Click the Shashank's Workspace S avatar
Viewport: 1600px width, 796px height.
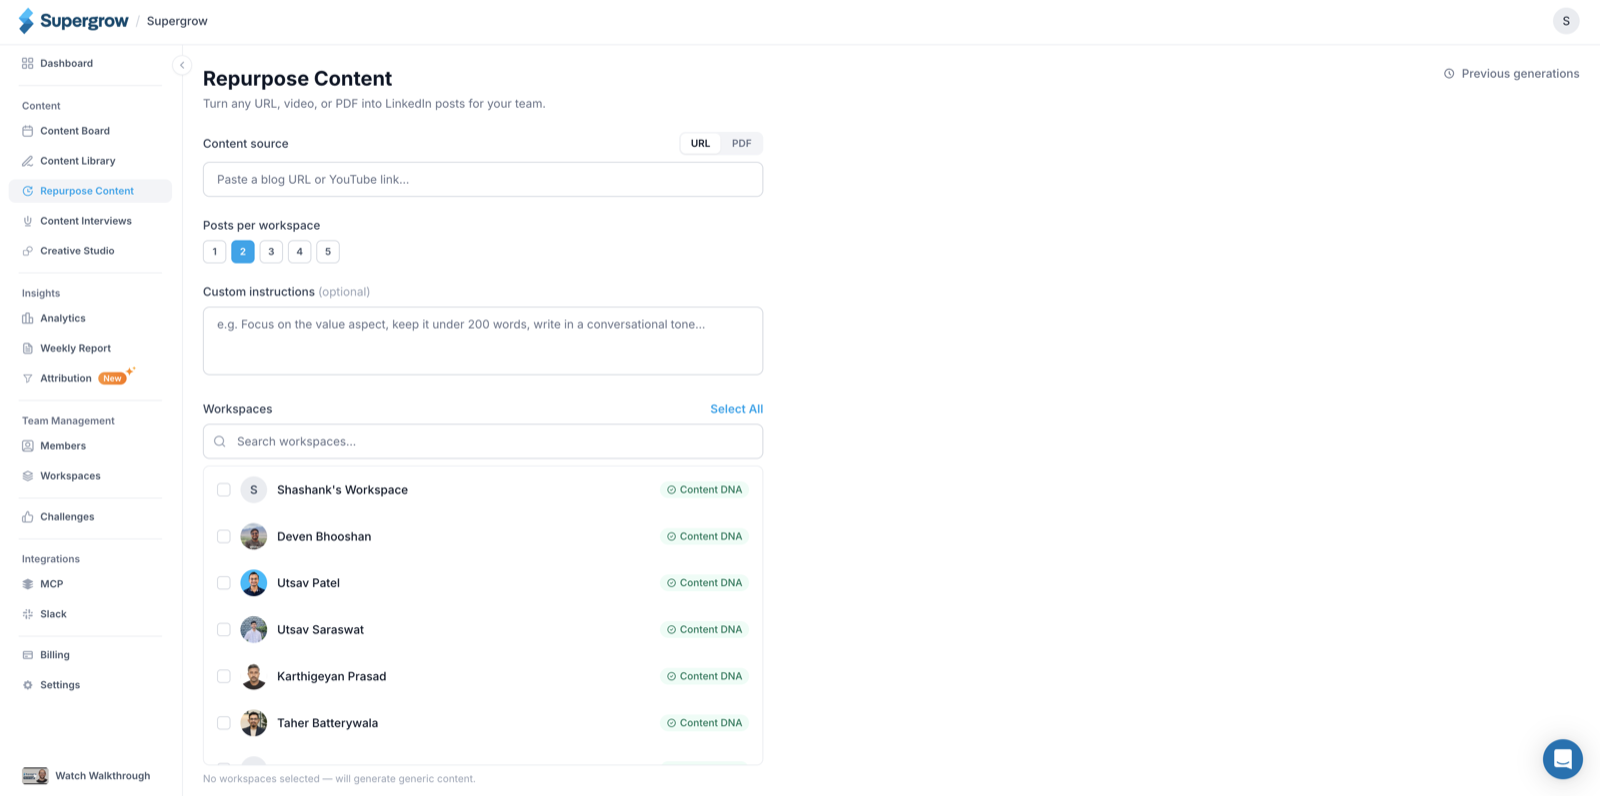[x=254, y=490]
